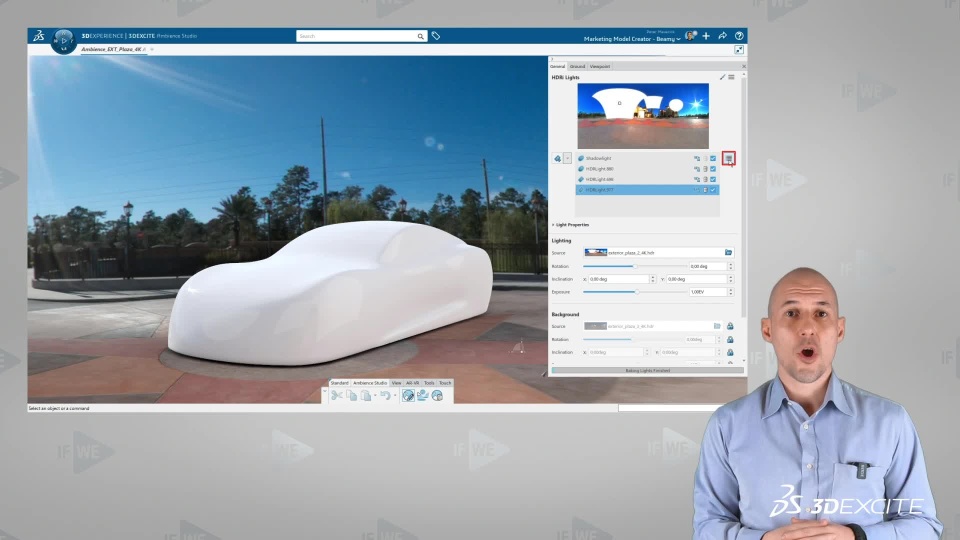960x540 pixels.
Task: Click the highlighted ambience globe icon
Action: tap(408, 396)
